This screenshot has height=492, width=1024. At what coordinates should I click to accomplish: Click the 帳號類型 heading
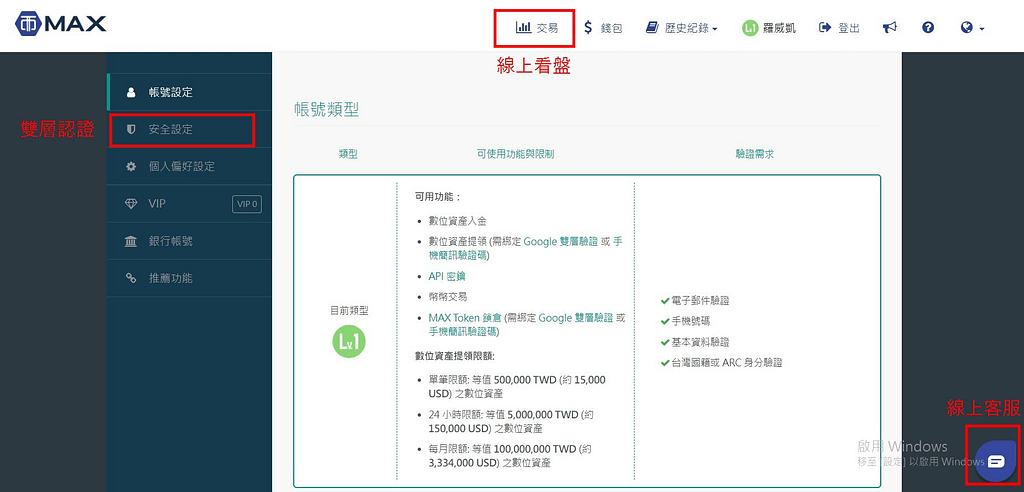tap(327, 109)
